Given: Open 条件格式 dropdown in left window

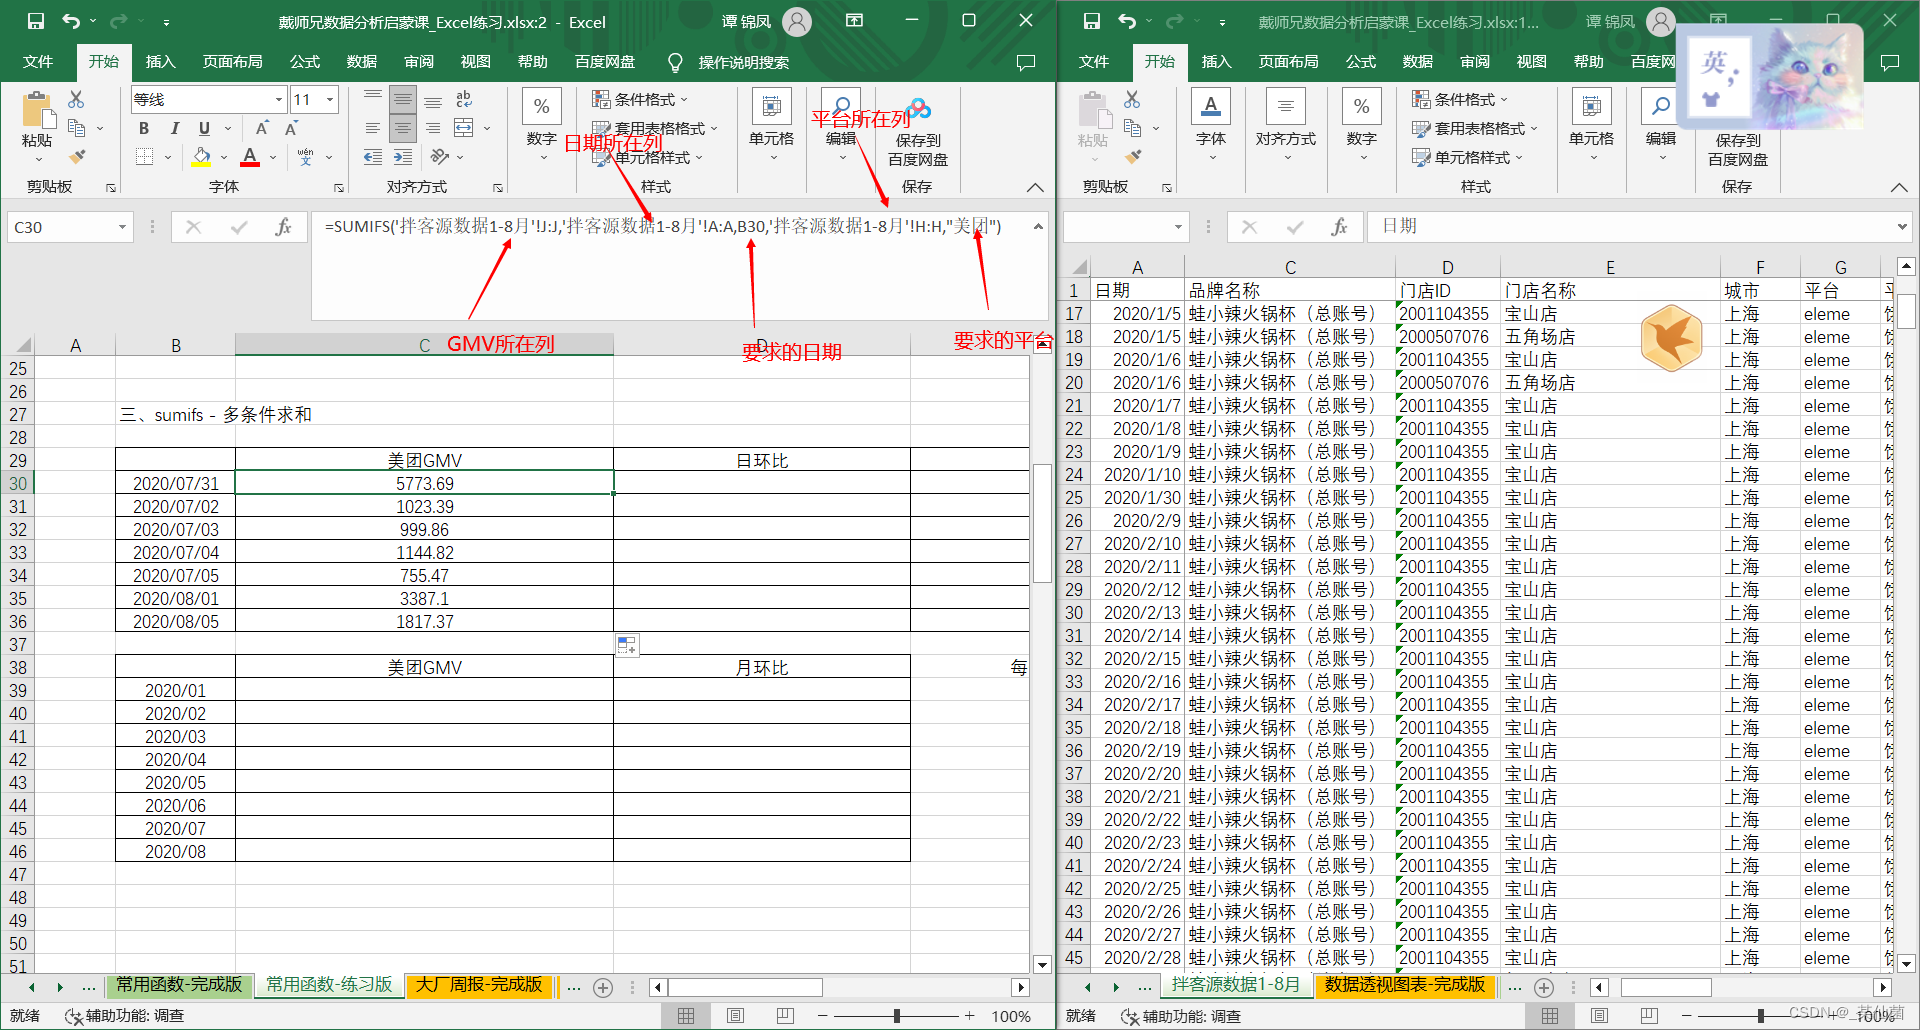Looking at the screenshot, I should coord(640,99).
